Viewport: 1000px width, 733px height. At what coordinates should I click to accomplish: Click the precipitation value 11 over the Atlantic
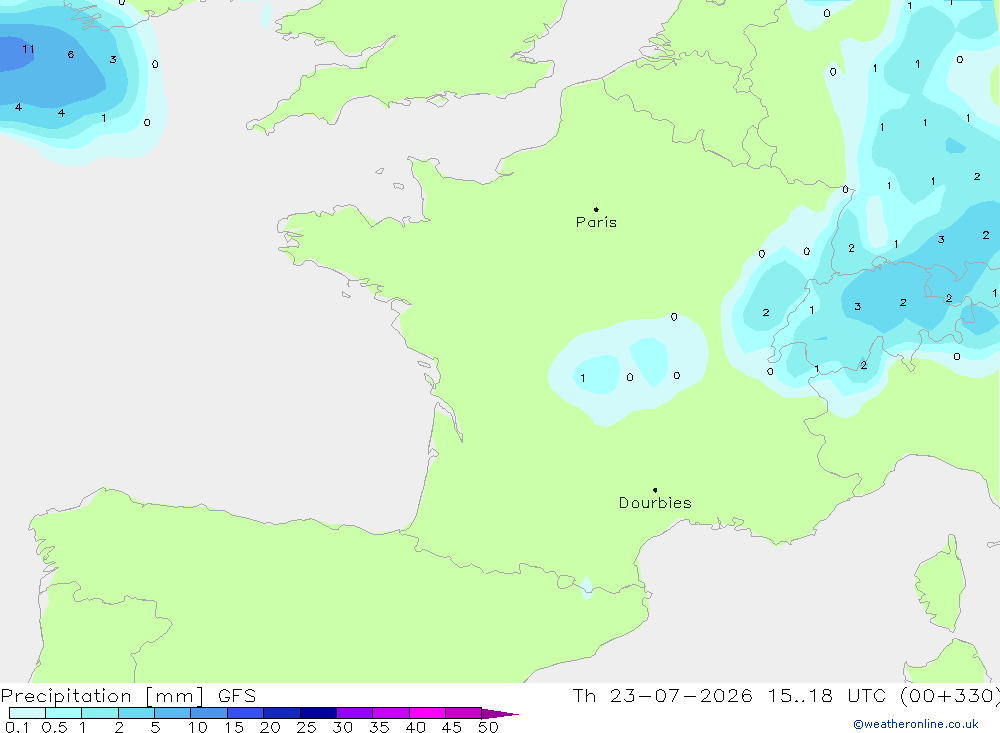click(x=28, y=49)
